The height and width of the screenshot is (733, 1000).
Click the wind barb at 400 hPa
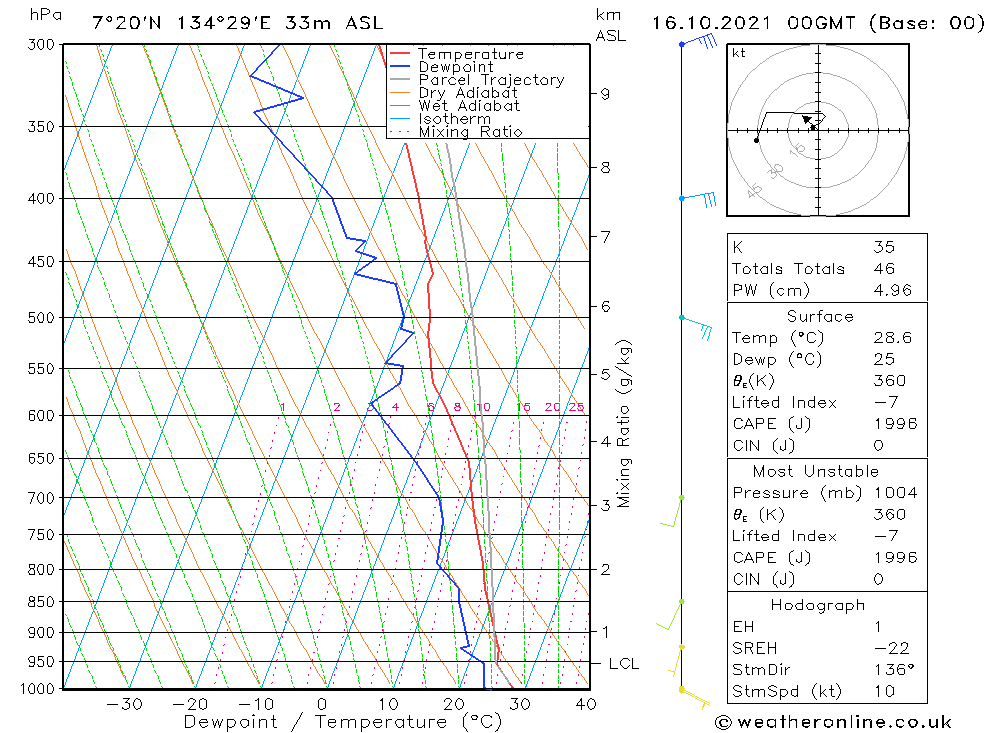(x=698, y=199)
